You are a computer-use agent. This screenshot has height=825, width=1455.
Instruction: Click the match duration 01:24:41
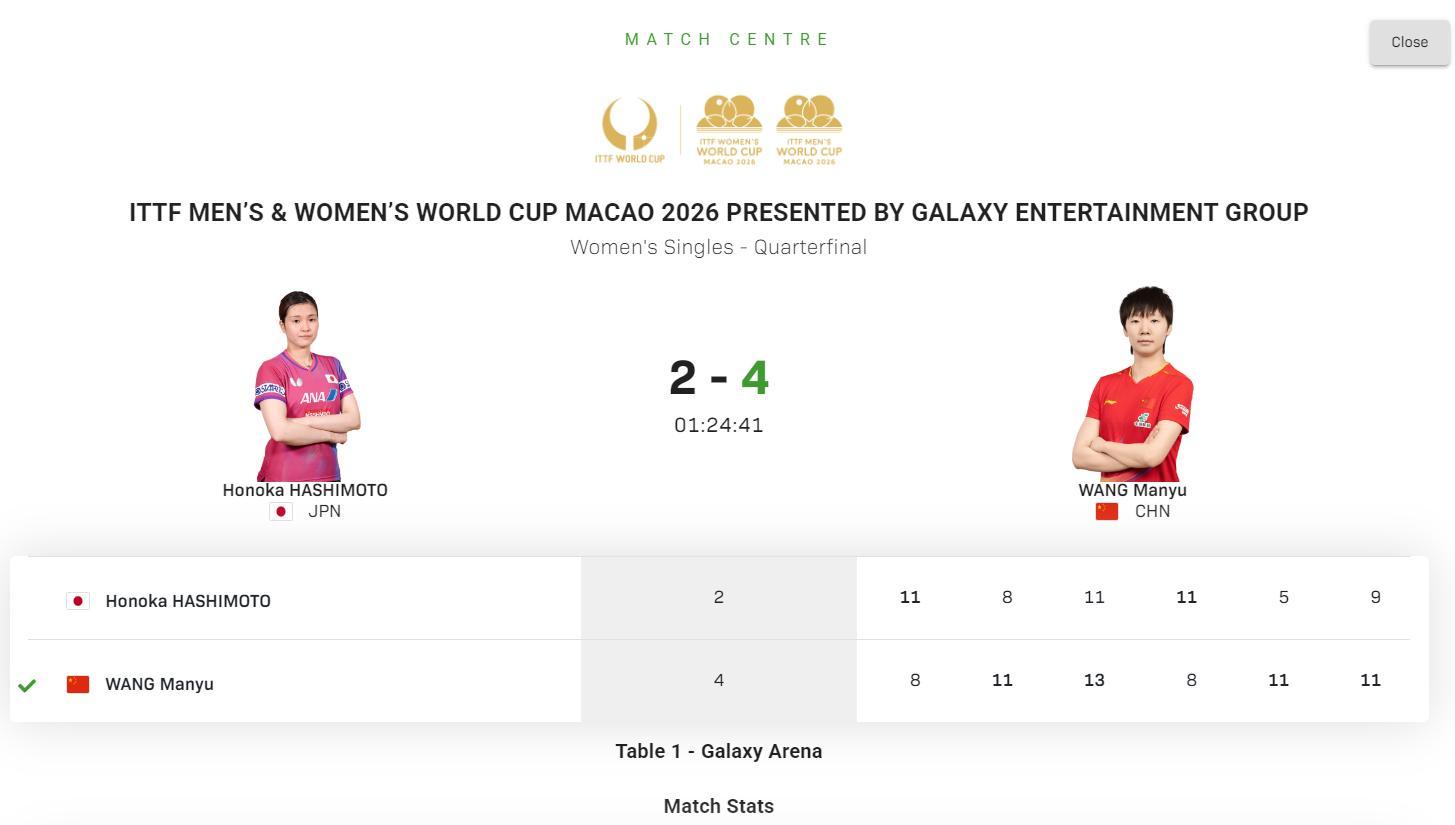point(718,425)
